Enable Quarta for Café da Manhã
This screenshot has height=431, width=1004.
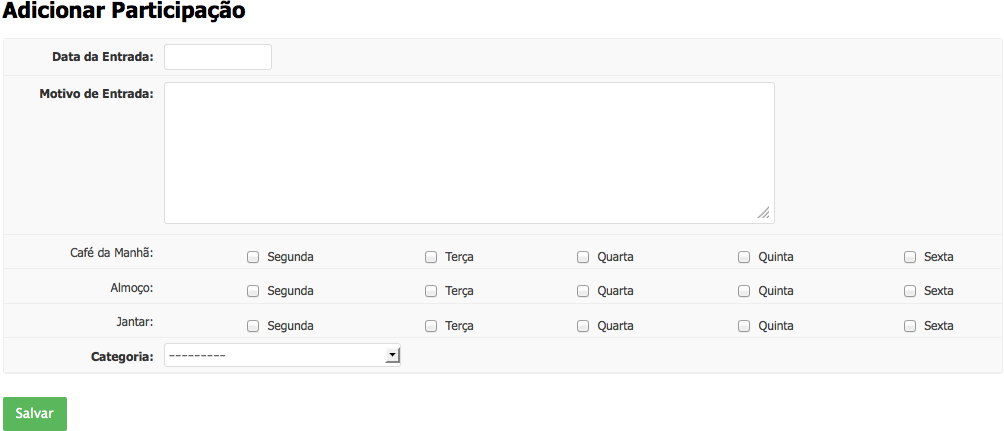583,257
